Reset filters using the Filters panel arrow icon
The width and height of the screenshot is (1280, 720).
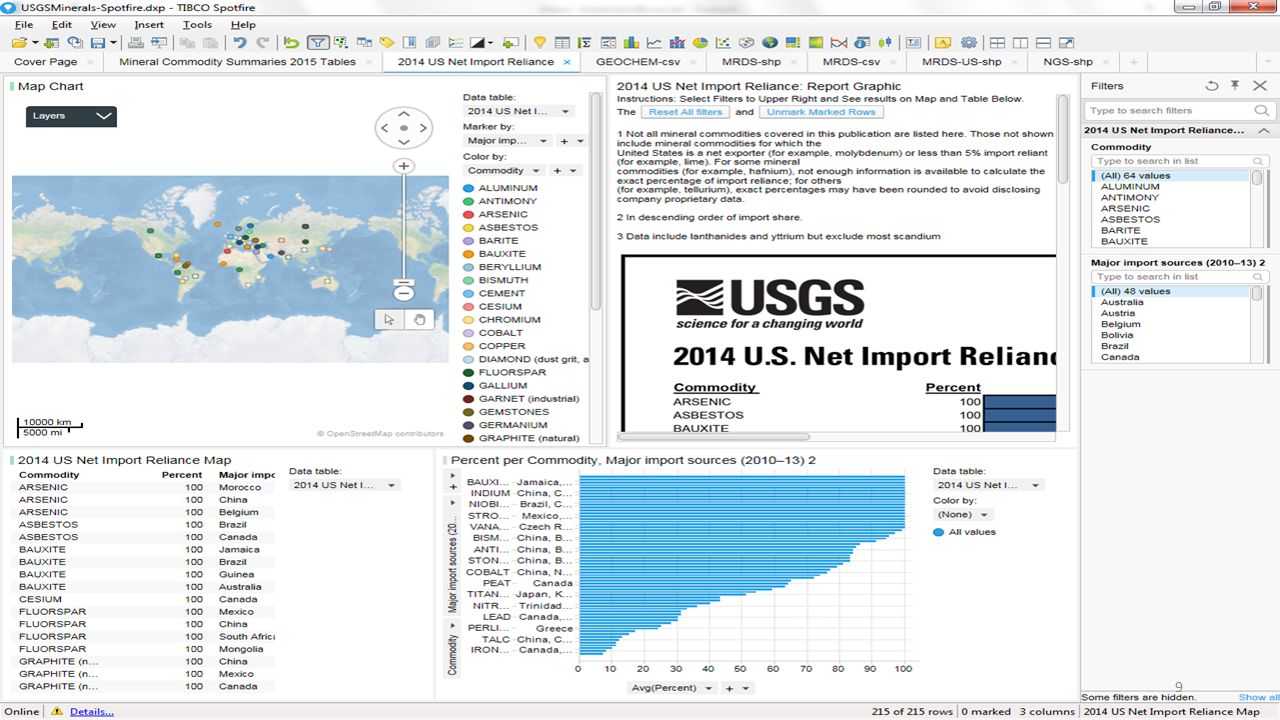pyautogui.click(x=1212, y=86)
